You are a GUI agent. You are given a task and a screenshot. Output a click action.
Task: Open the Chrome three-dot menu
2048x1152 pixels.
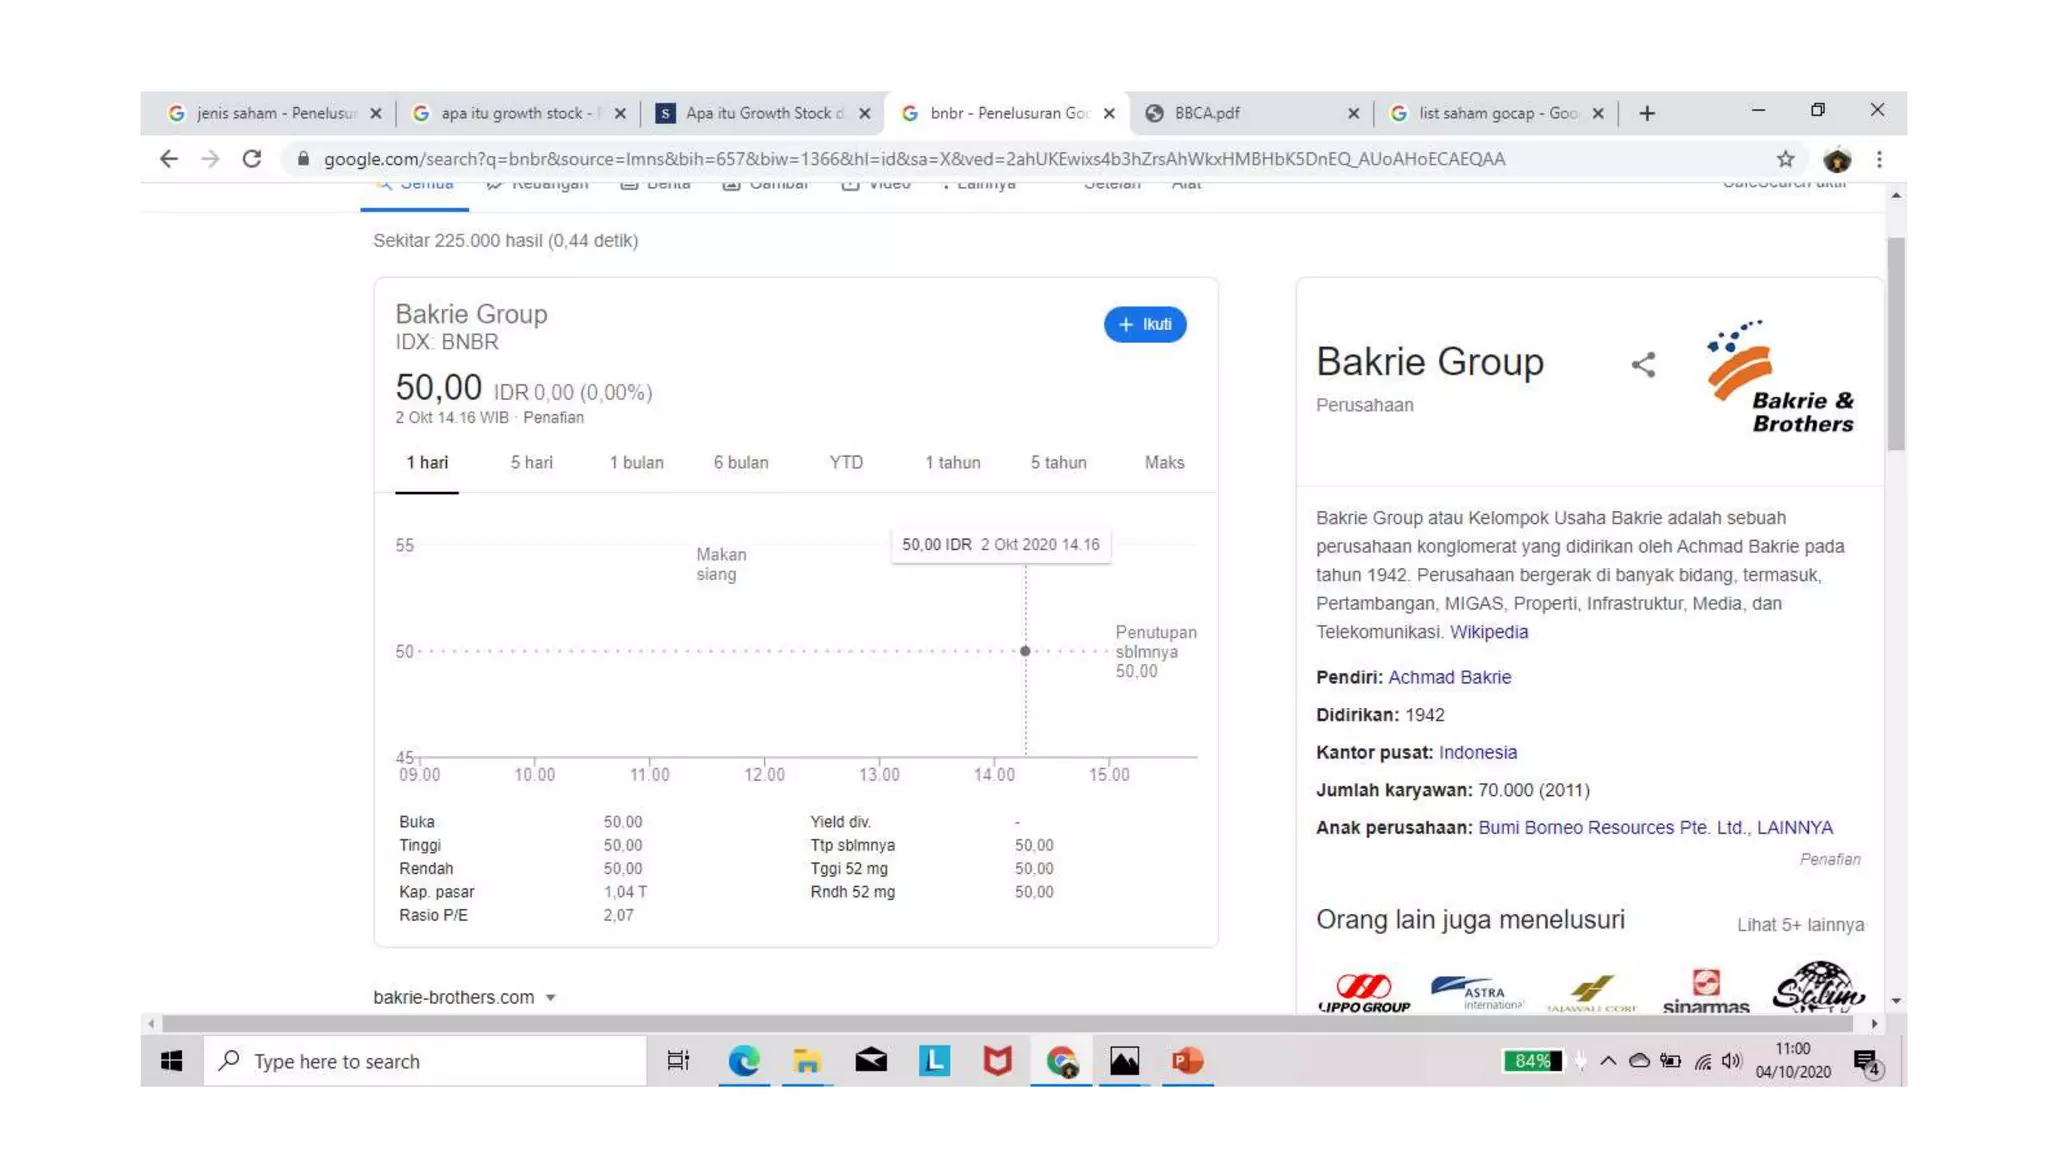1879,159
